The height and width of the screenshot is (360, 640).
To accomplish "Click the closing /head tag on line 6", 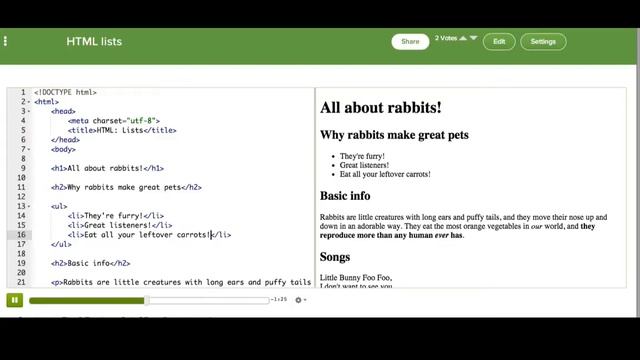I will point(65,140).
